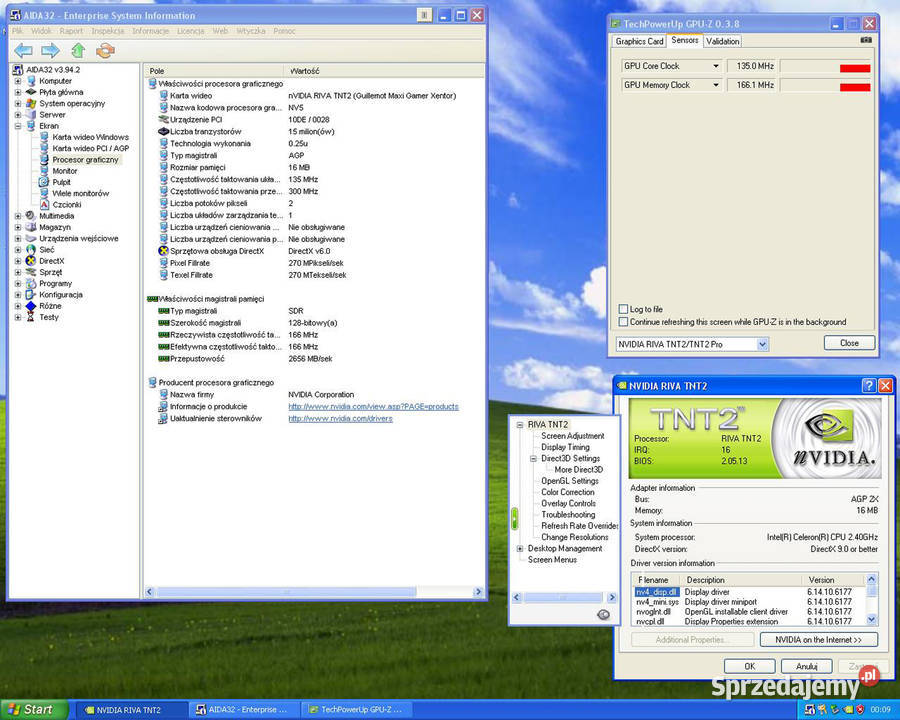Select the DirectX tree icon
This screenshot has width=900, height=720.
click(x=31, y=261)
